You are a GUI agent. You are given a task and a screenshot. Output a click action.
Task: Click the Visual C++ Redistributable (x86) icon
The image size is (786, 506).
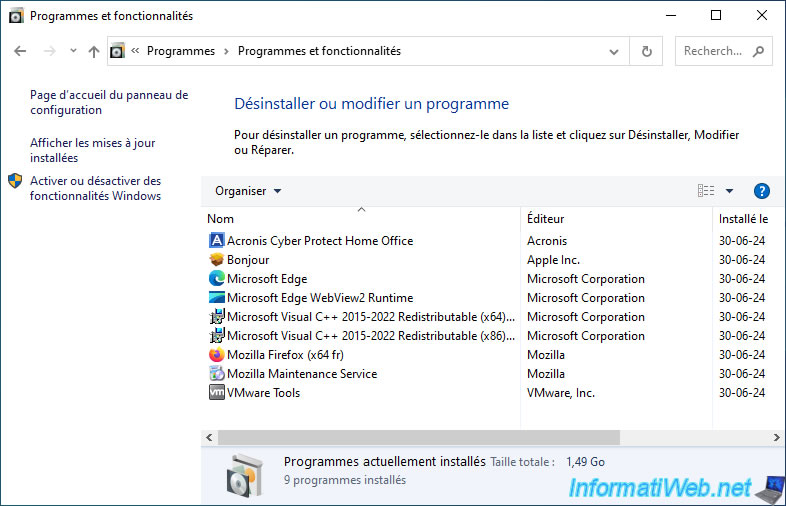216,336
